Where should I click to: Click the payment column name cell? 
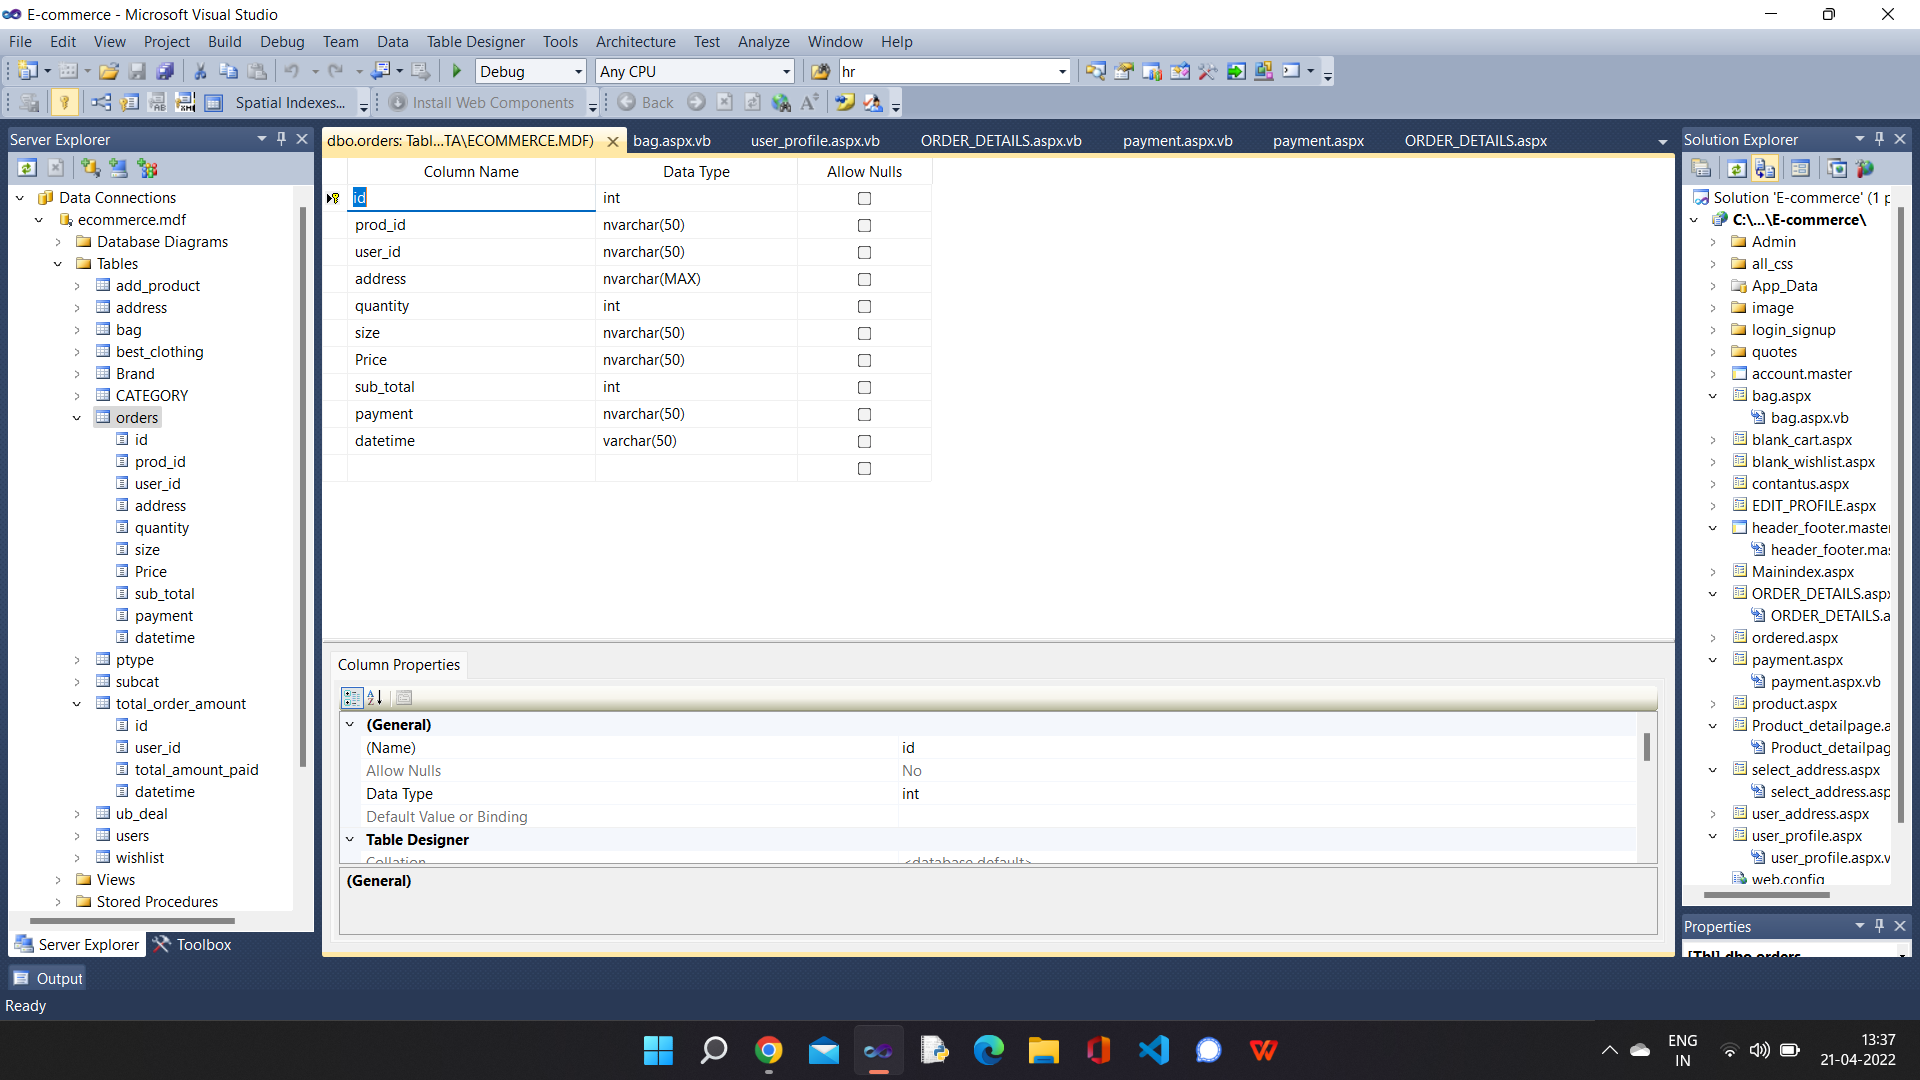click(471, 414)
